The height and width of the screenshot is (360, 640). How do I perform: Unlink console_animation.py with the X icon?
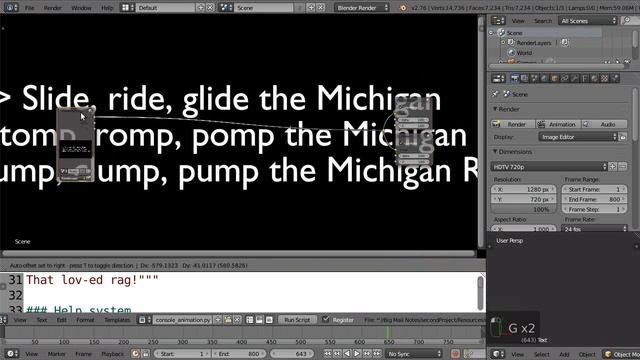click(x=237, y=320)
